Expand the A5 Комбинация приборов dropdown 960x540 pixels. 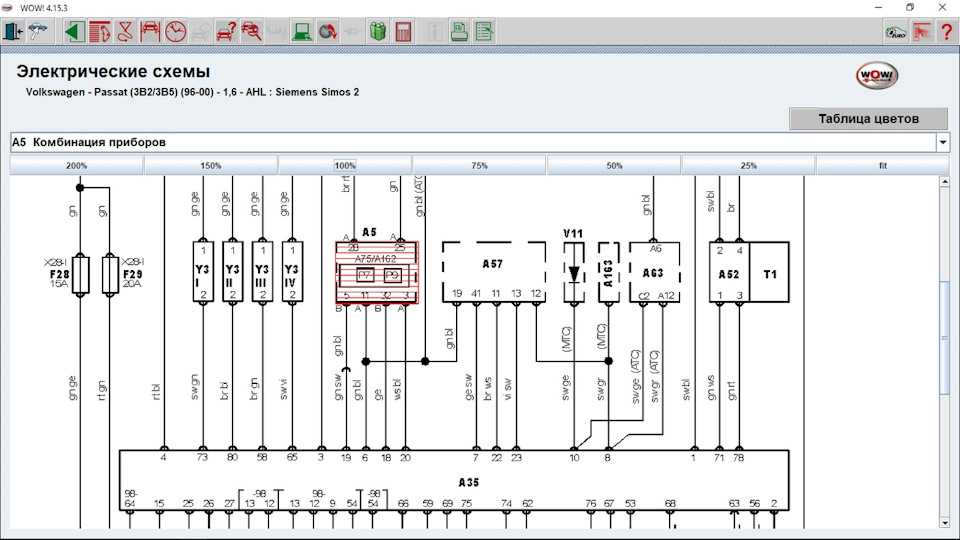click(943, 142)
